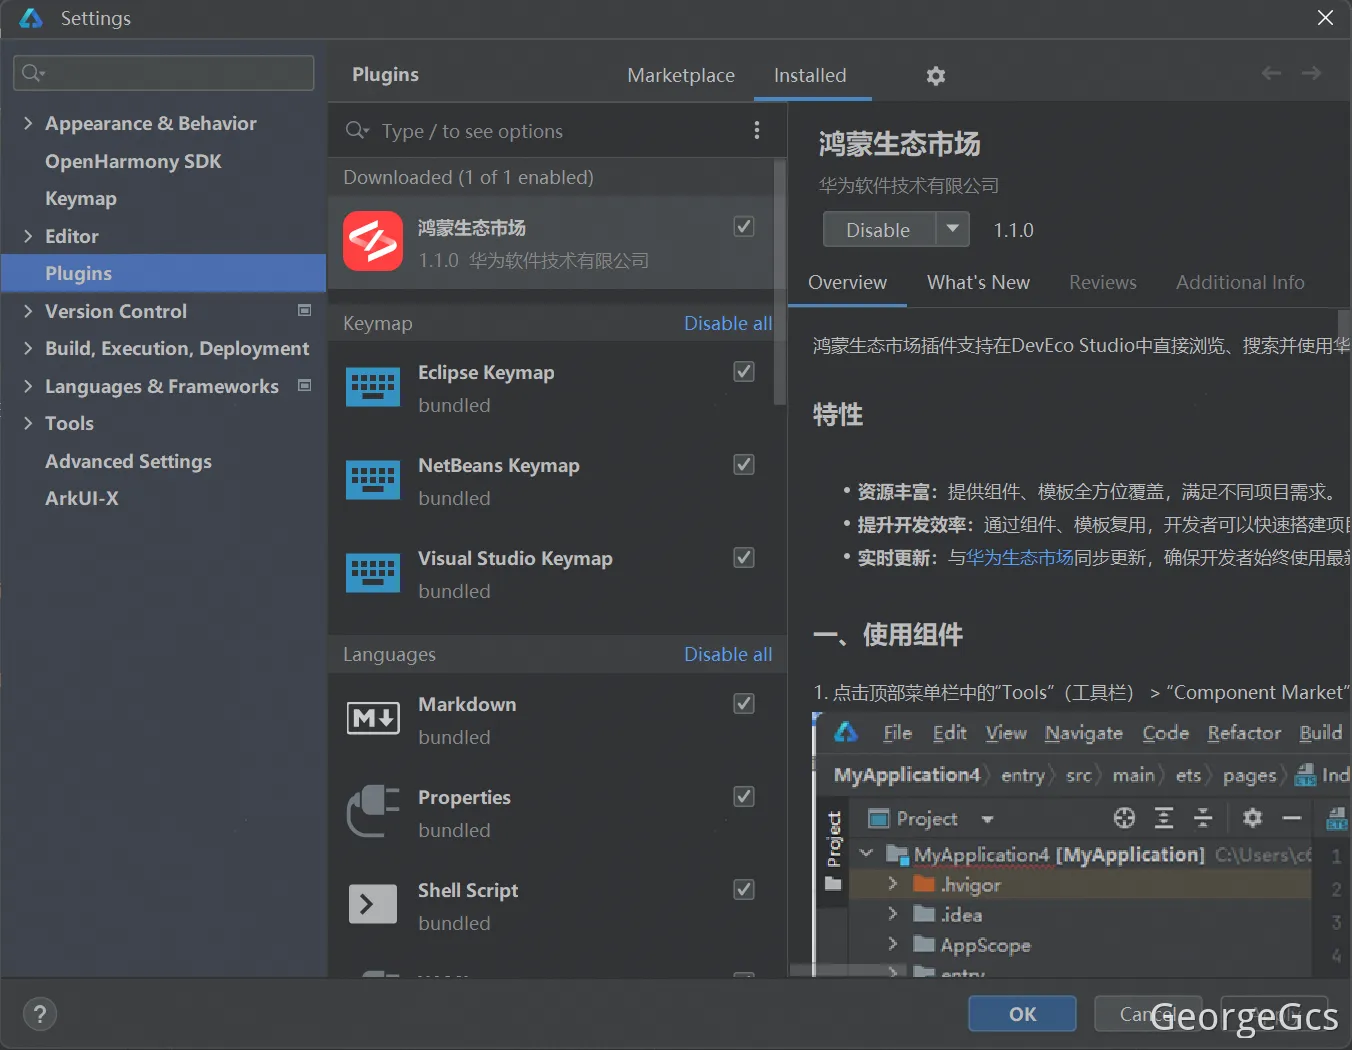Open the Overview tab

point(847,282)
